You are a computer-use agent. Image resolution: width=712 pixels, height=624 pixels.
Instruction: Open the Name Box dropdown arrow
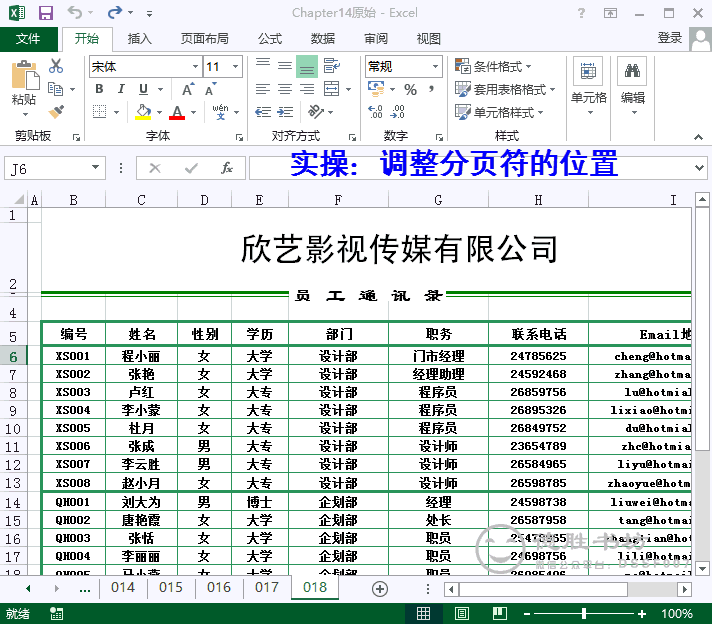click(95, 168)
